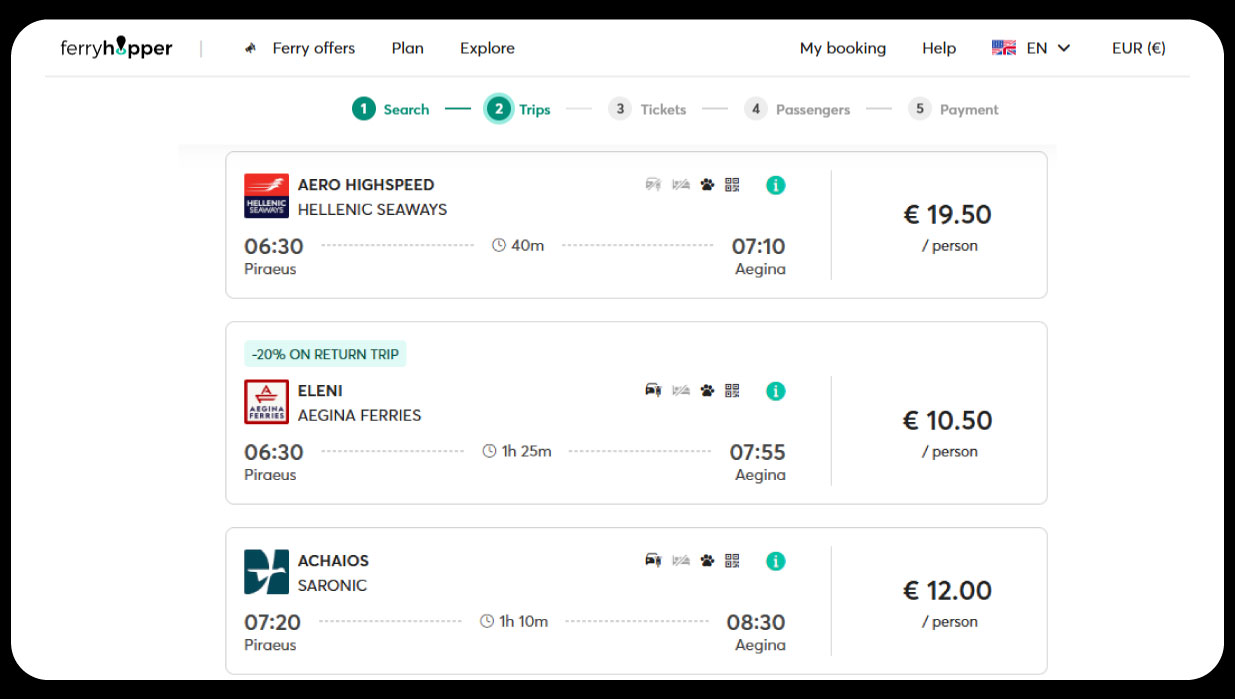The width and height of the screenshot is (1235, 699).
Task: Go to the My booking page
Action: pyautogui.click(x=842, y=48)
